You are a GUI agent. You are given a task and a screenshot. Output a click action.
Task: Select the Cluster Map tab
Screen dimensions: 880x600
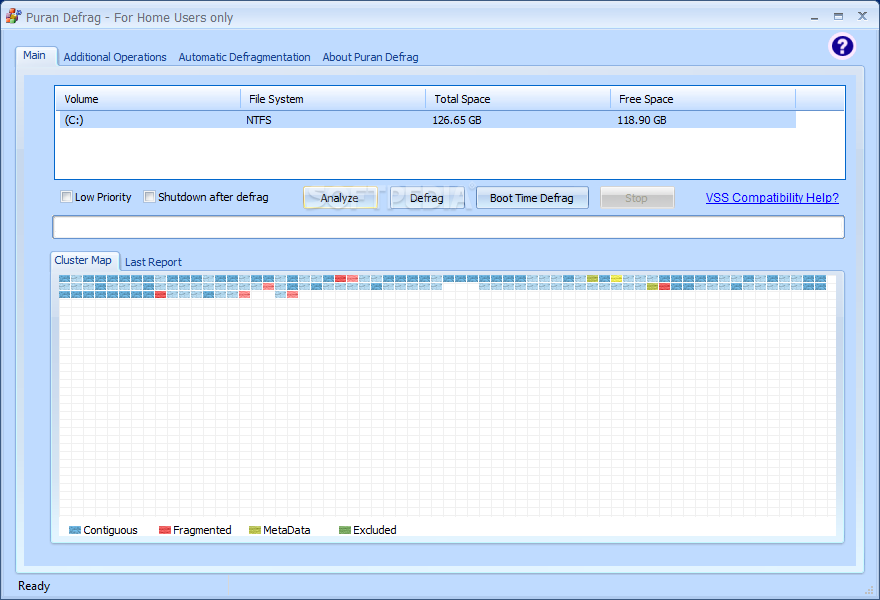pos(83,260)
